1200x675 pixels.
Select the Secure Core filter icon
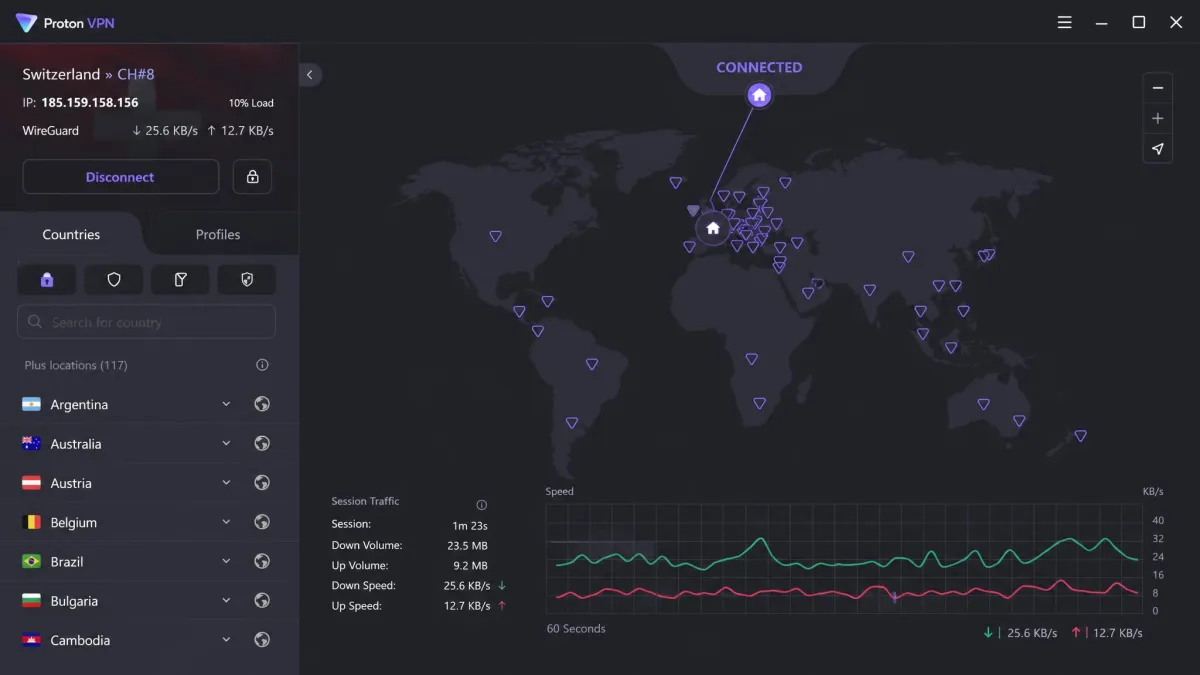[x=47, y=280]
